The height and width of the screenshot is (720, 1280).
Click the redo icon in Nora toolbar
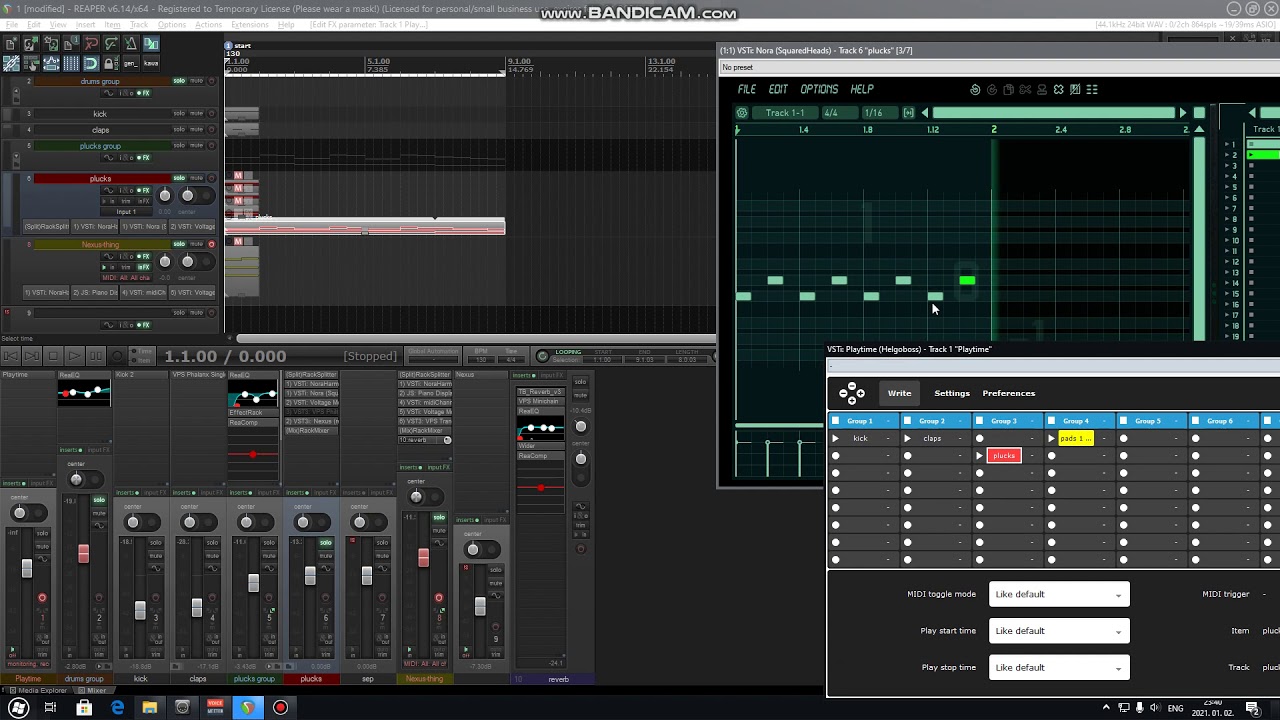[992, 90]
